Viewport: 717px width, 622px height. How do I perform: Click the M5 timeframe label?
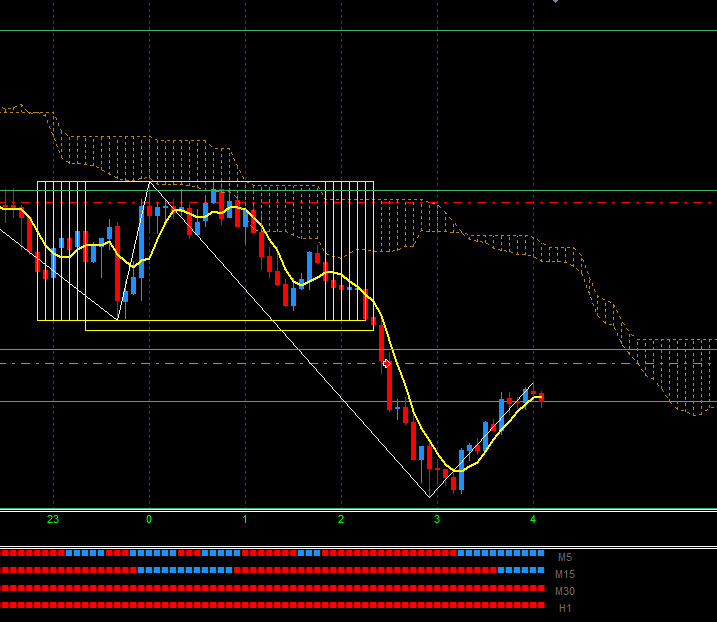[565, 557]
